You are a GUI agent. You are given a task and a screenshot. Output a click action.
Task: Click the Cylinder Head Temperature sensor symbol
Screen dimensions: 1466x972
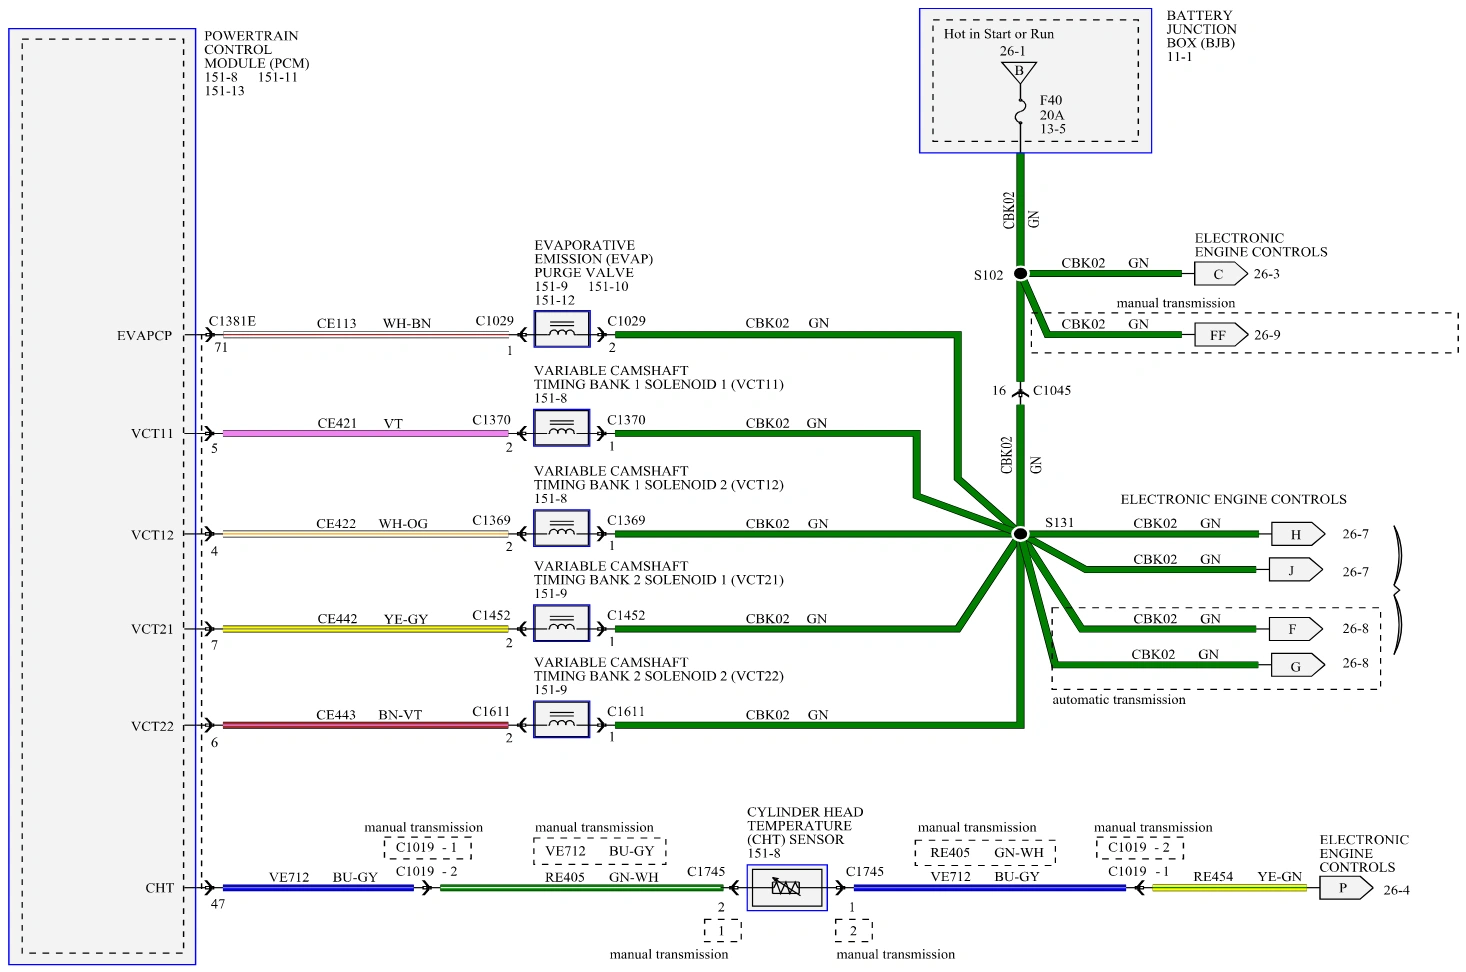(787, 888)
